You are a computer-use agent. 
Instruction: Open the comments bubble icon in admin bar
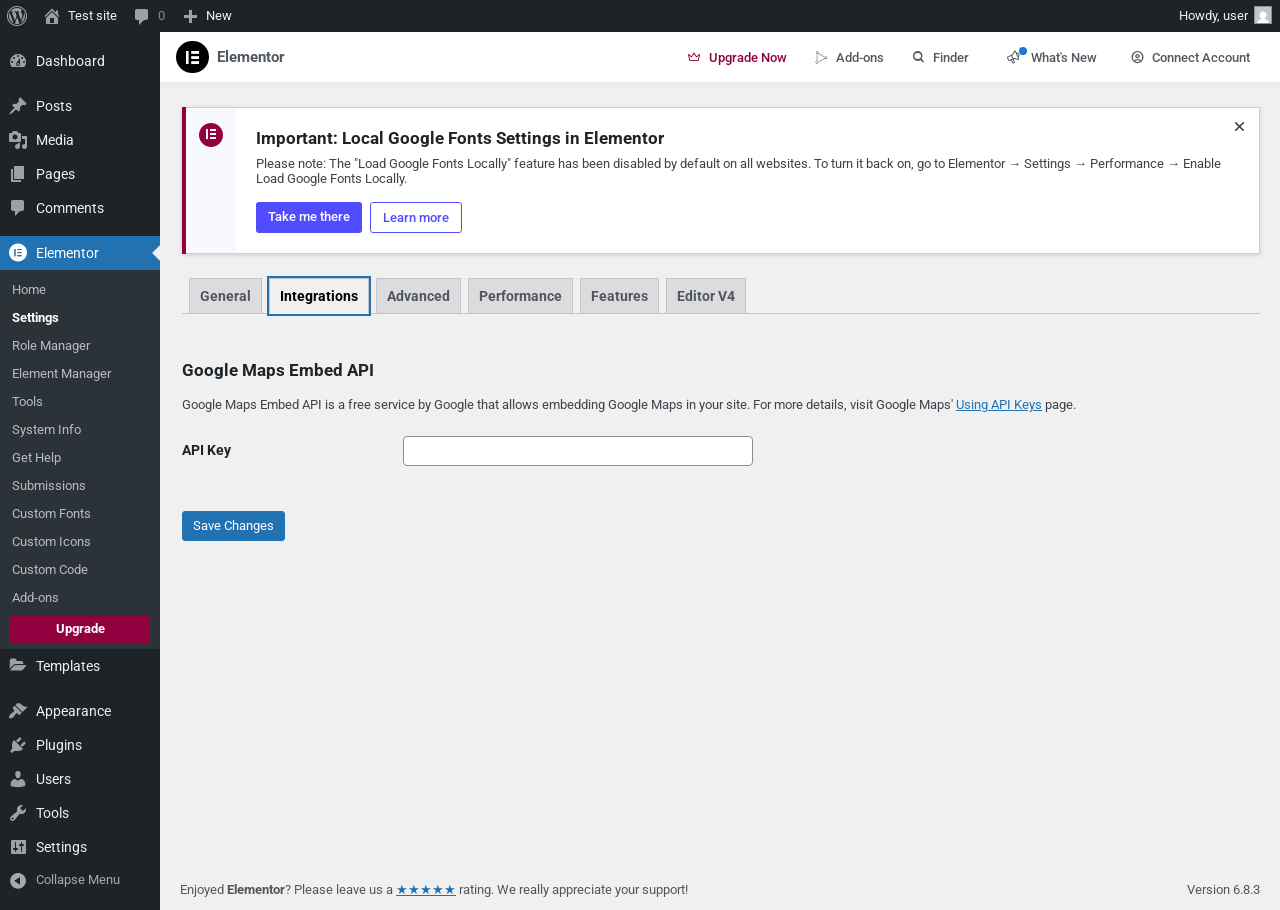(142, 16)
